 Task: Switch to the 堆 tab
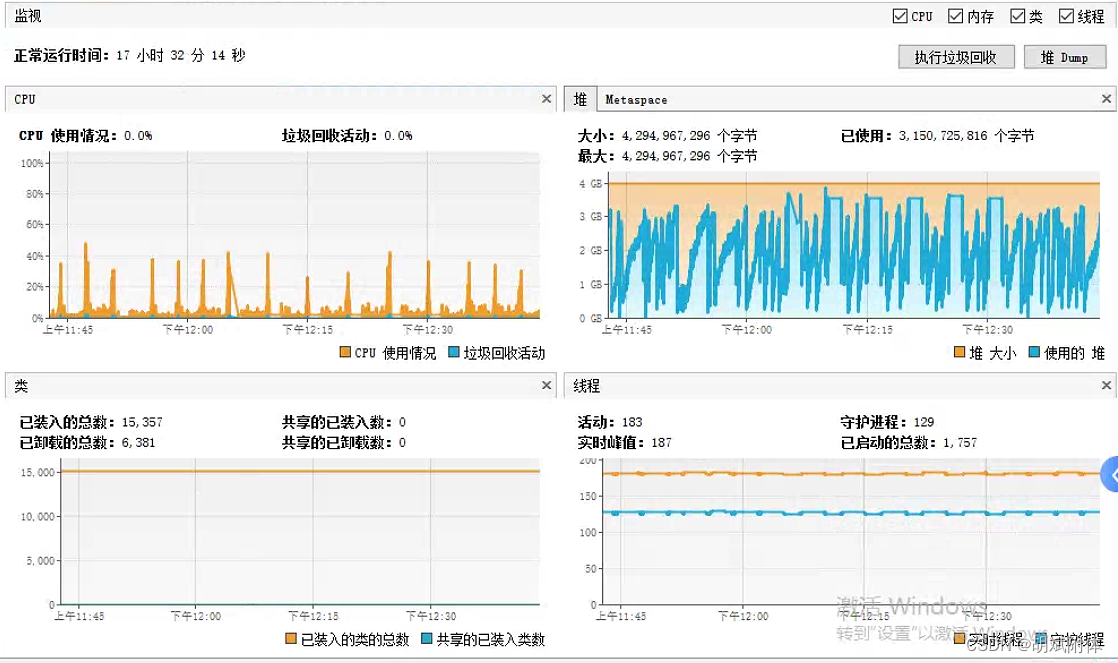click(580, 99)
